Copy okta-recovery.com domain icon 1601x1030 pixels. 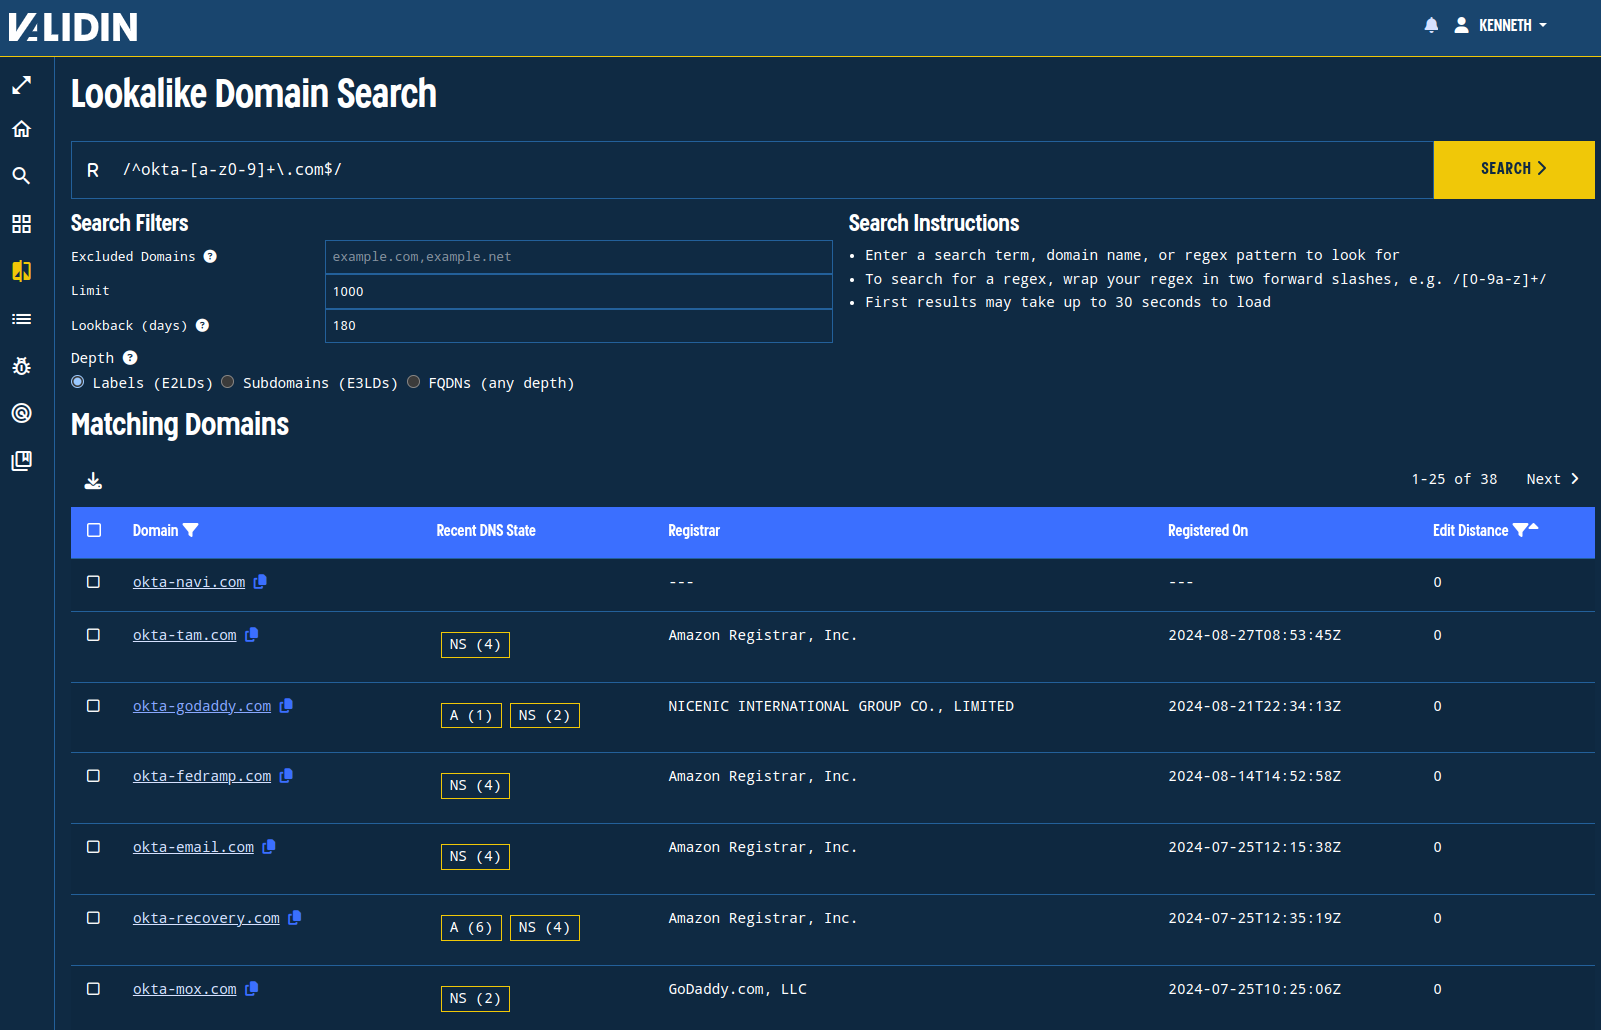point(295,917)
